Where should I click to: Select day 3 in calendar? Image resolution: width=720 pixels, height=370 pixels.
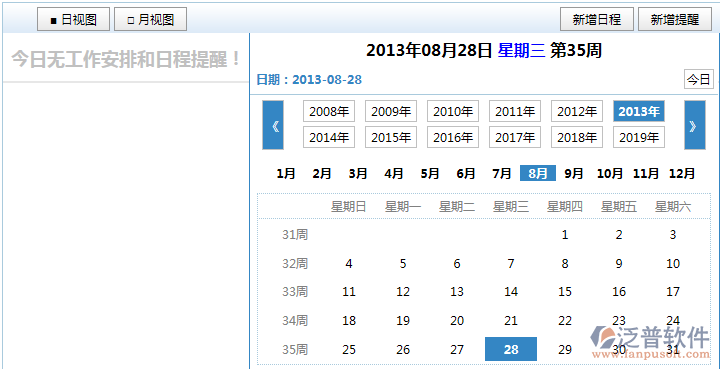[673, 235]
